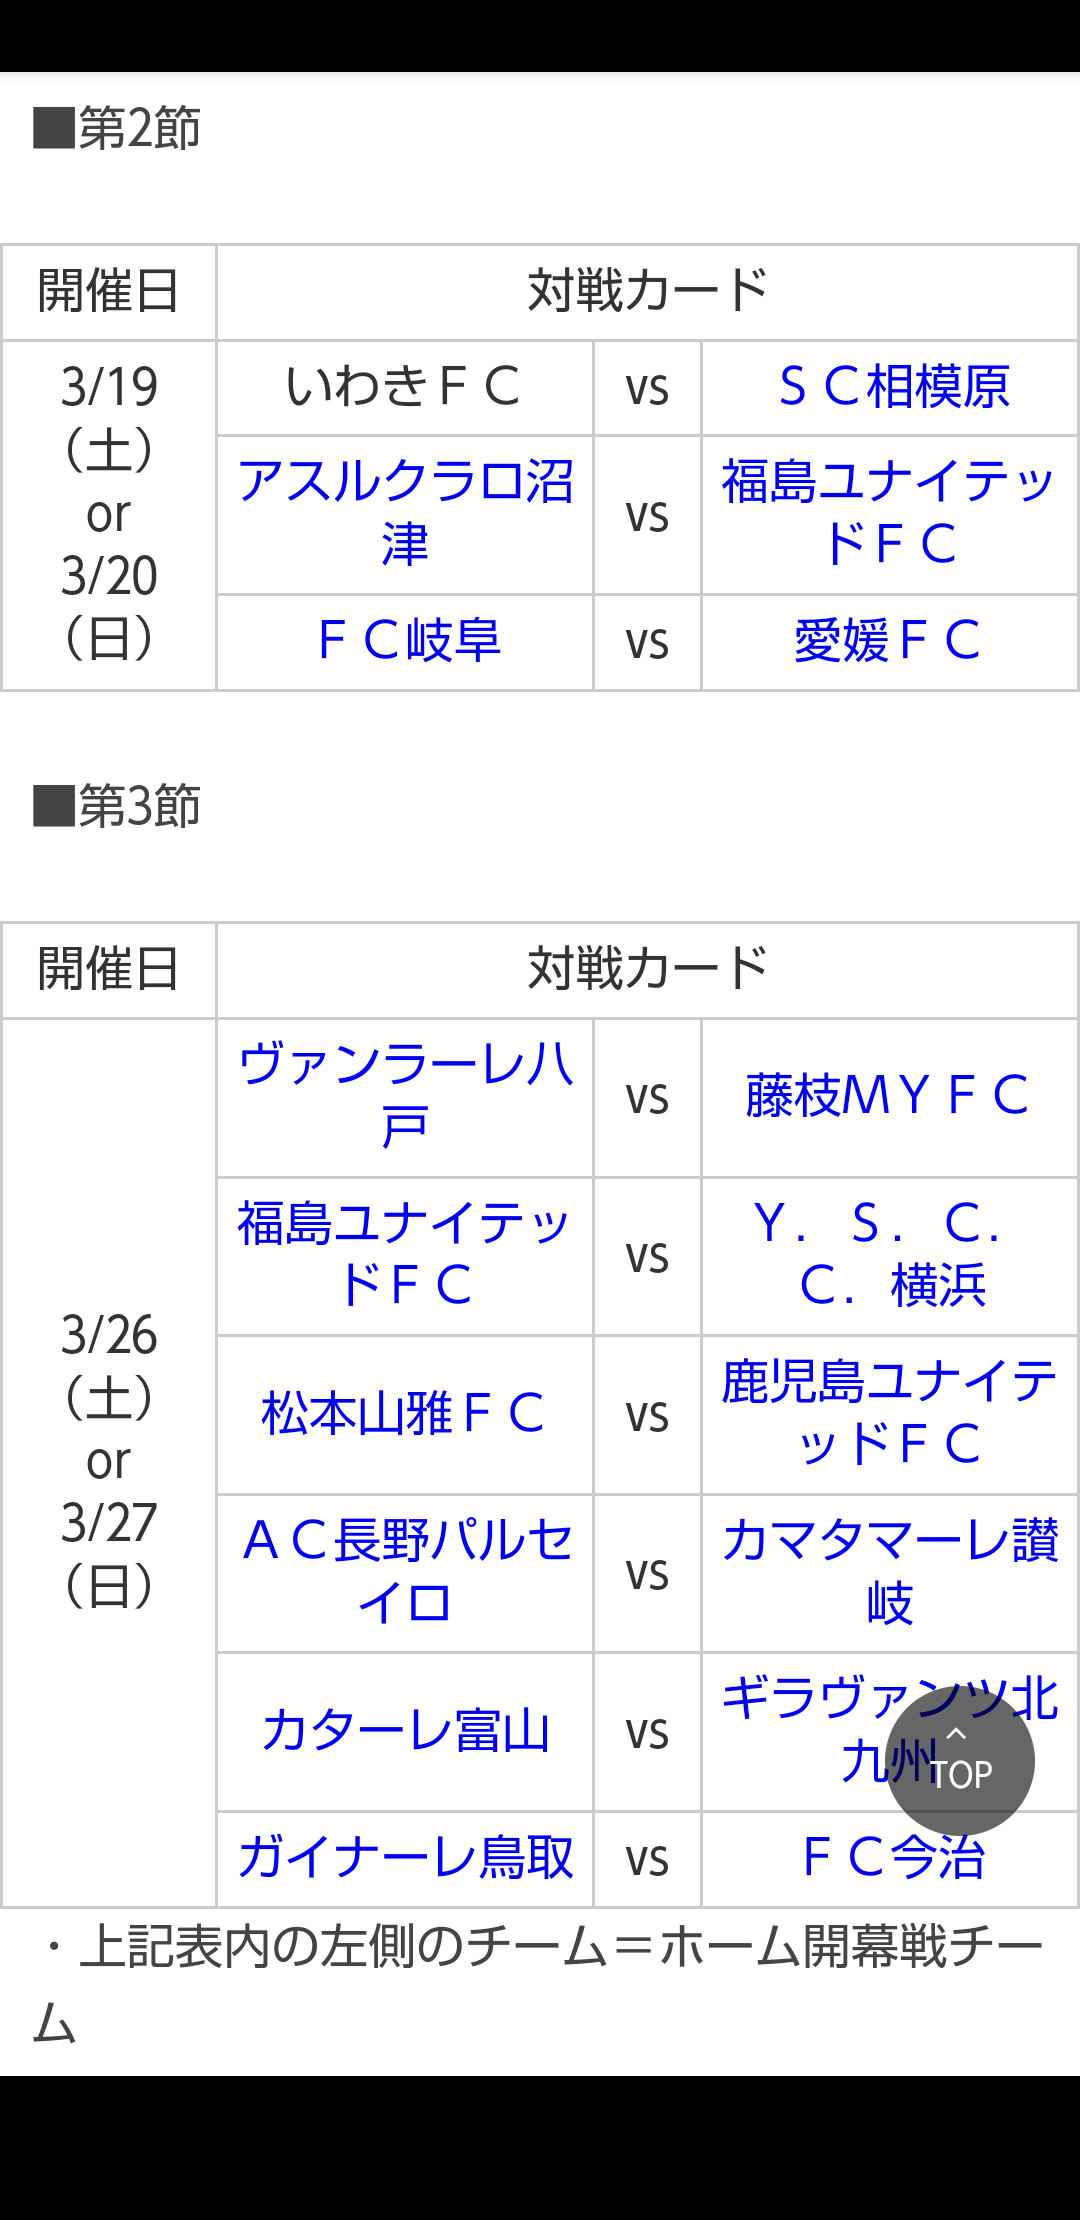1080x2220 pixels.
Task: Open the カターレ富山 team link
Action: pos(405,1731)
